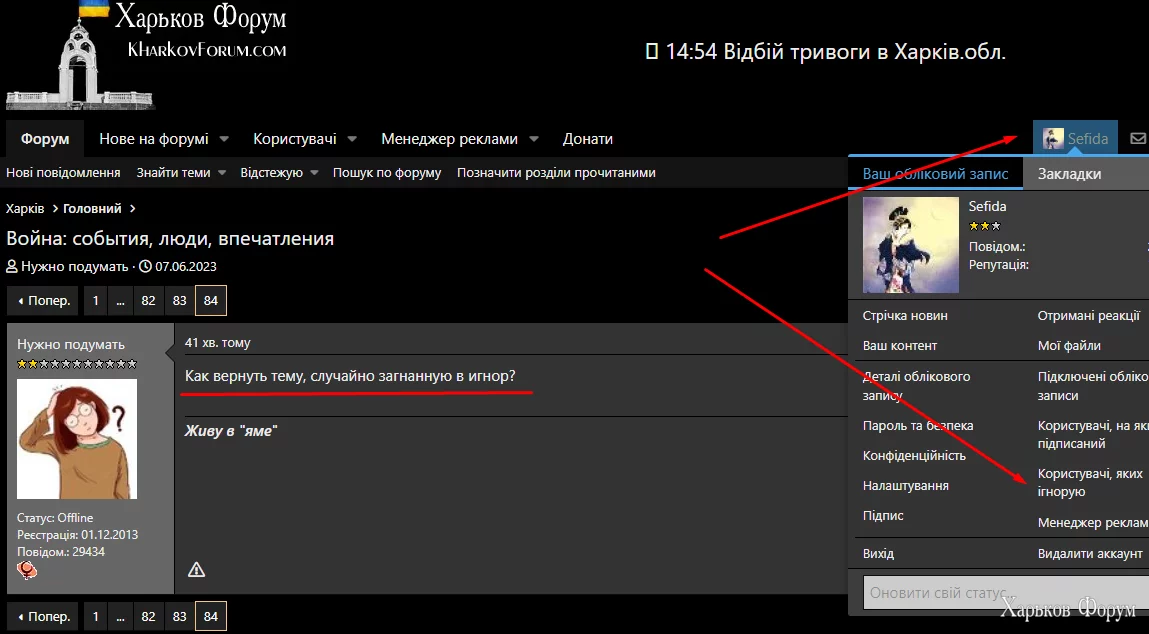Expand the Менеджер реклами dropdown arrow
Image resolution: width=1149 pixels, height=634 pixels.
tap(533, 139)
